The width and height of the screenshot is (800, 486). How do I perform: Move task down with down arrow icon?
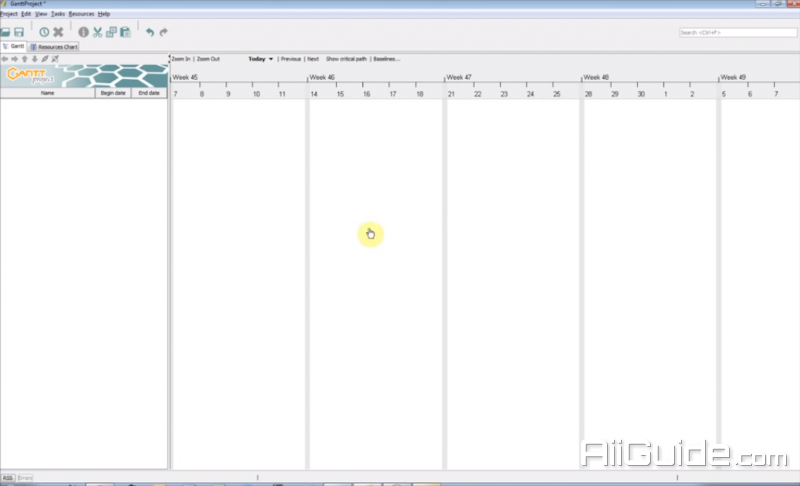pos(35,59)
